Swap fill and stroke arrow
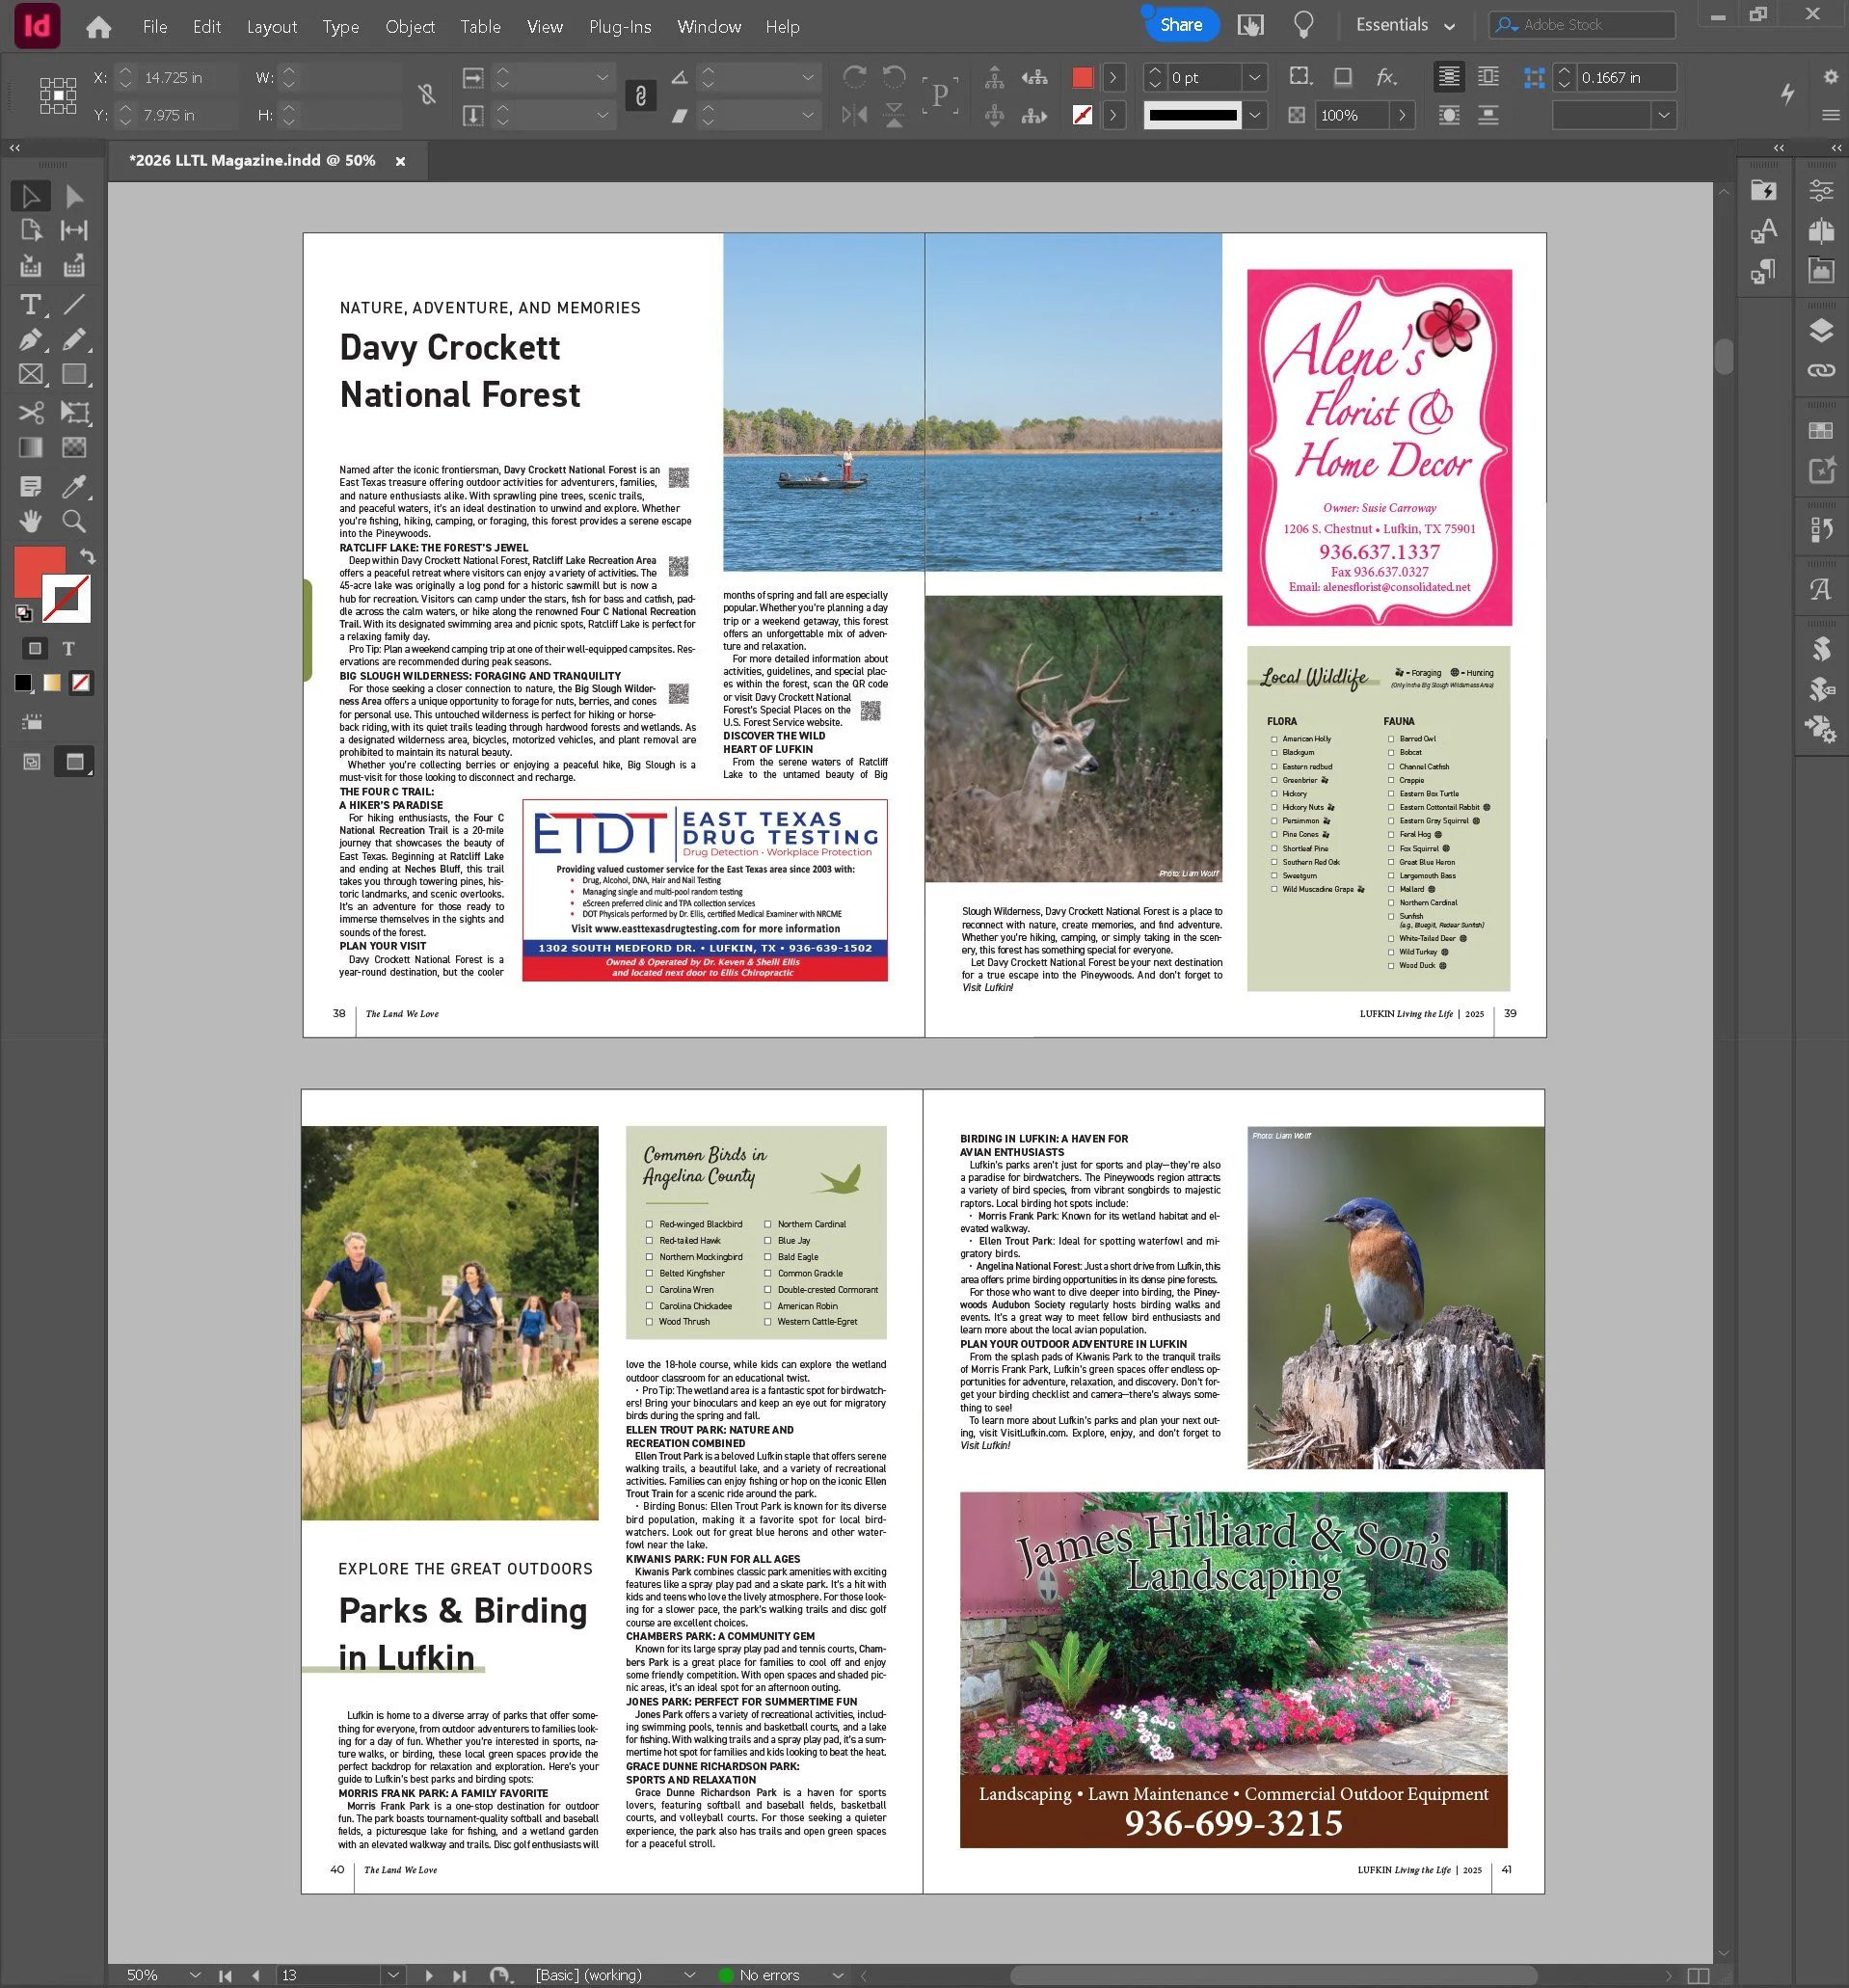The width and height of the screenshot is (1849, 1988). [88, 556]
